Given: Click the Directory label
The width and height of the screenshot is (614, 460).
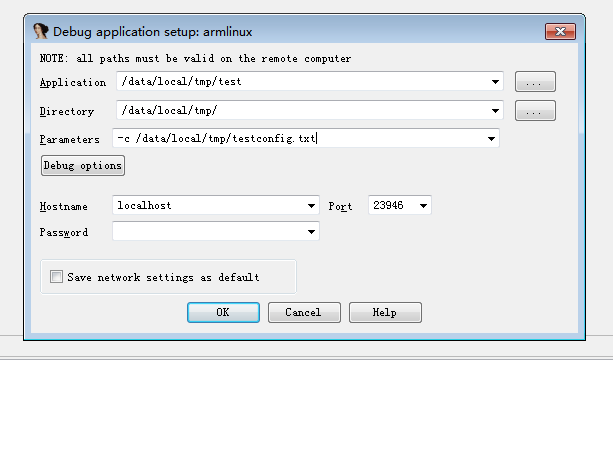Looking at the screenshot, I should pos(67,112).
